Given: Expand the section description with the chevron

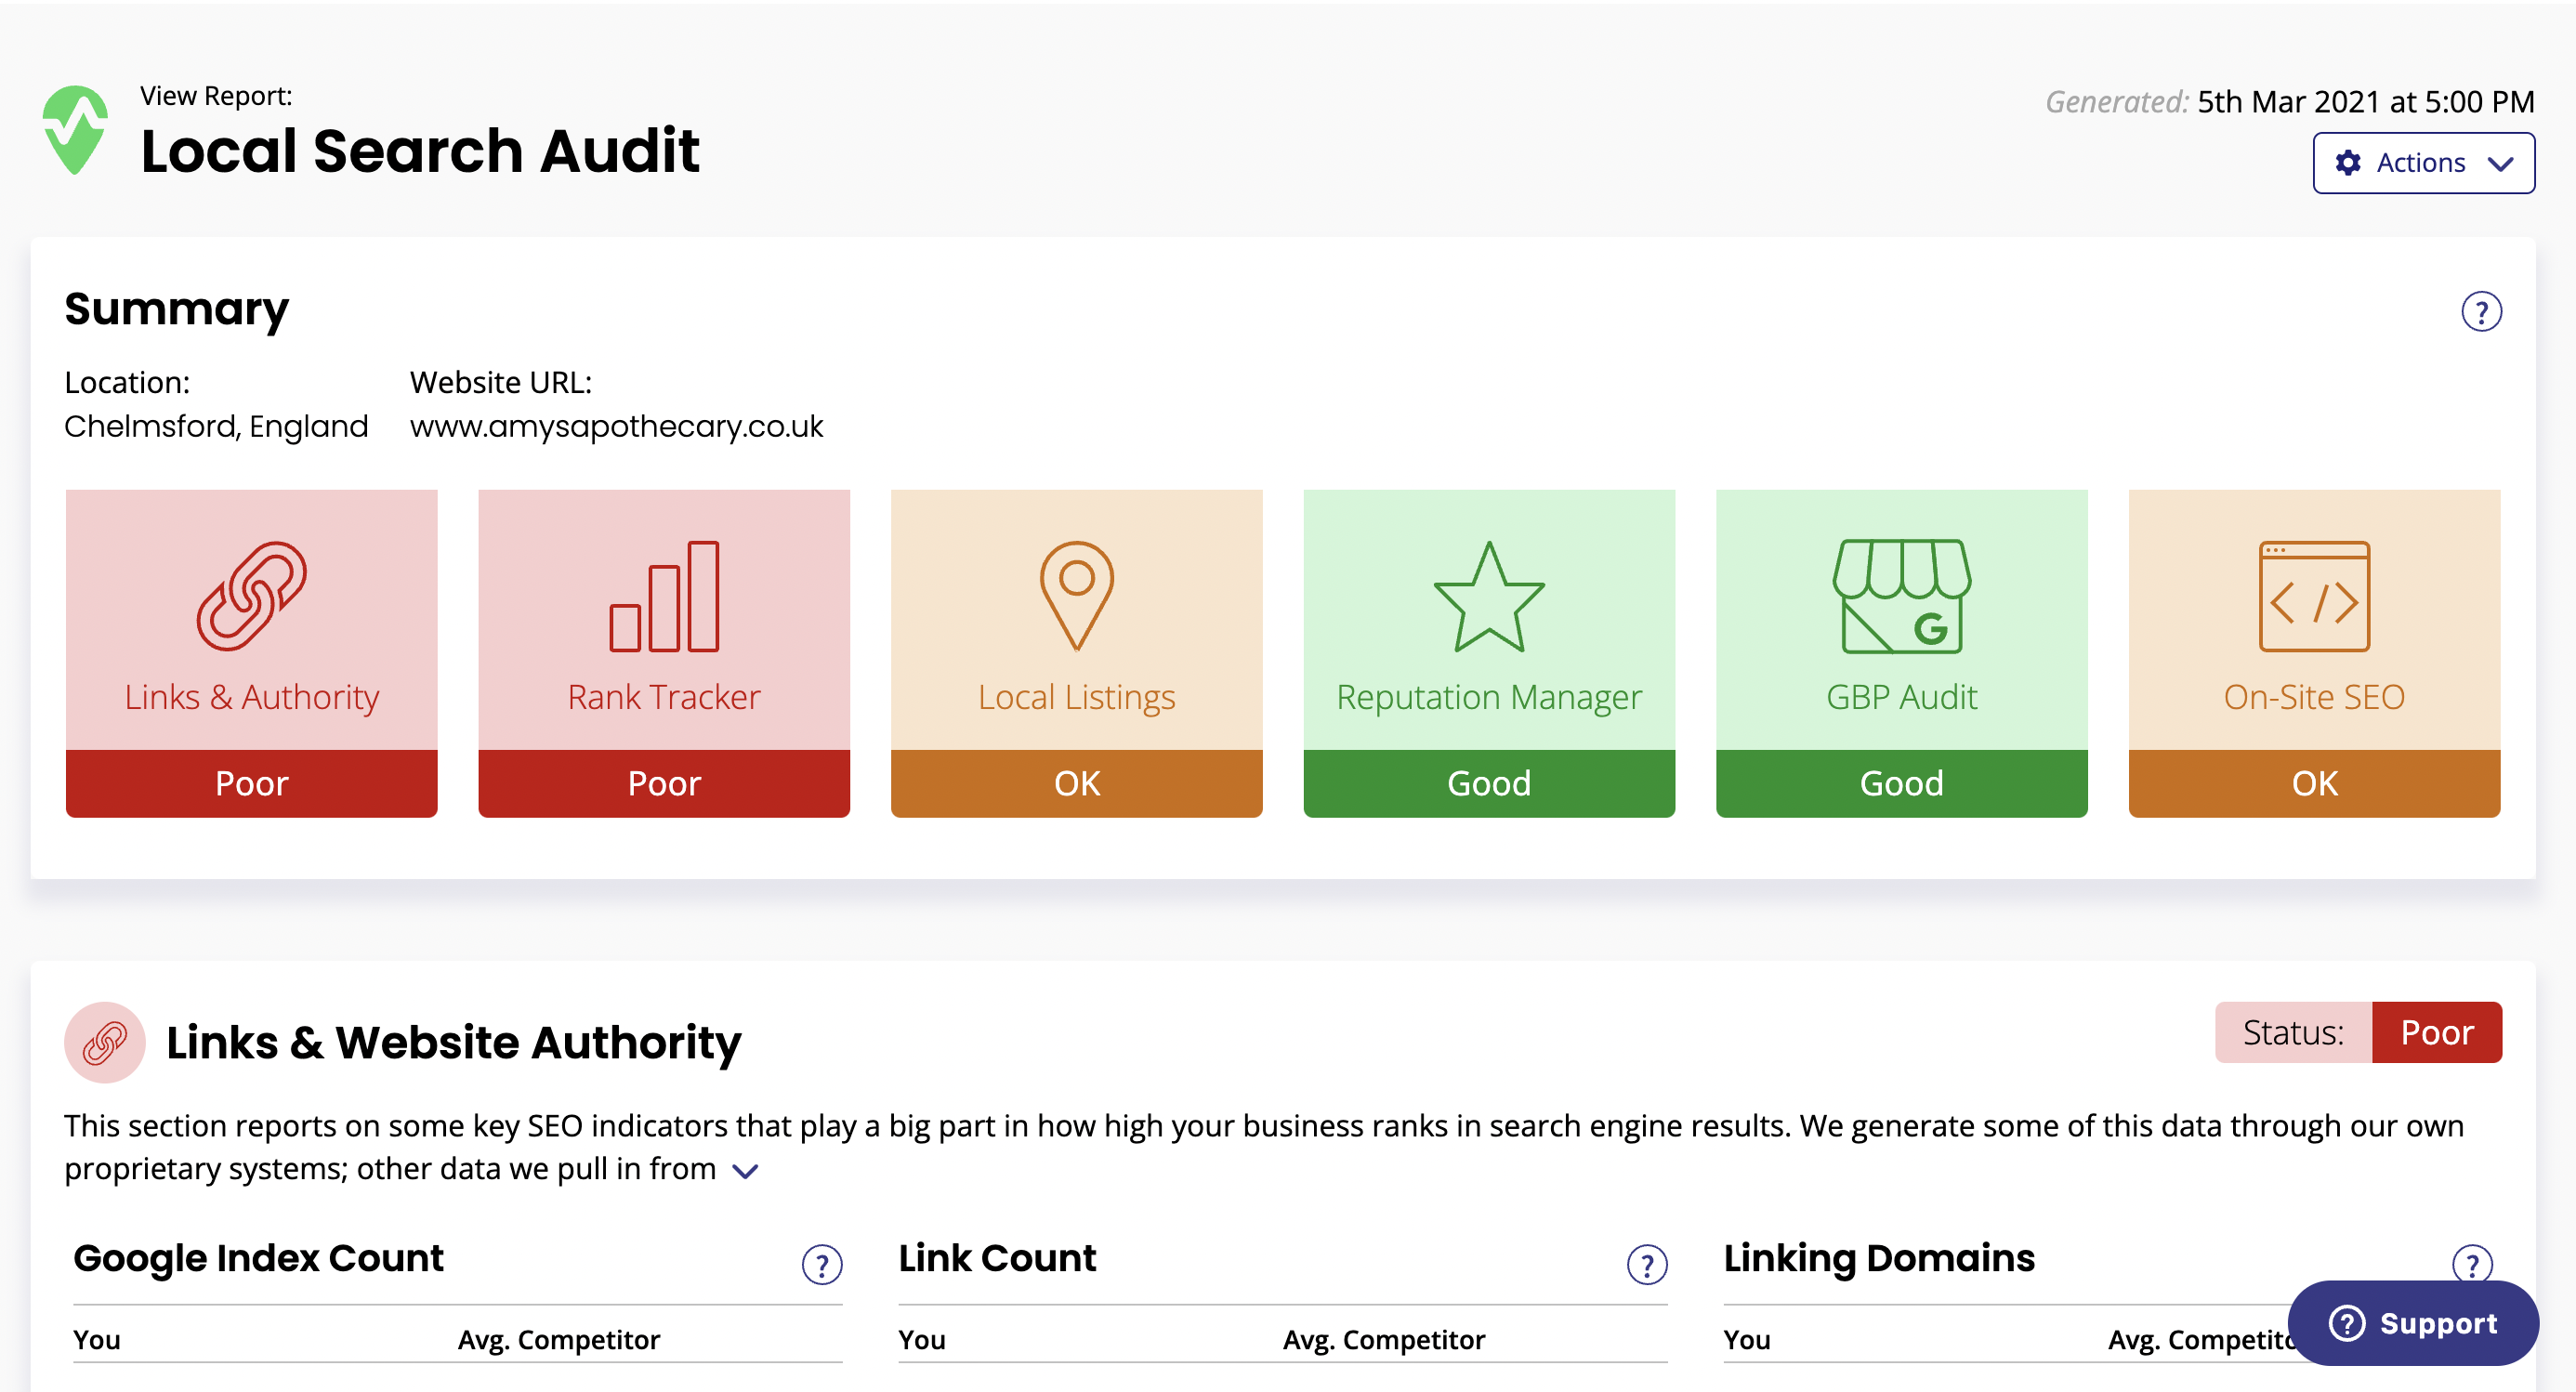Looking at the screenshot, I should tap(746, 1170).
